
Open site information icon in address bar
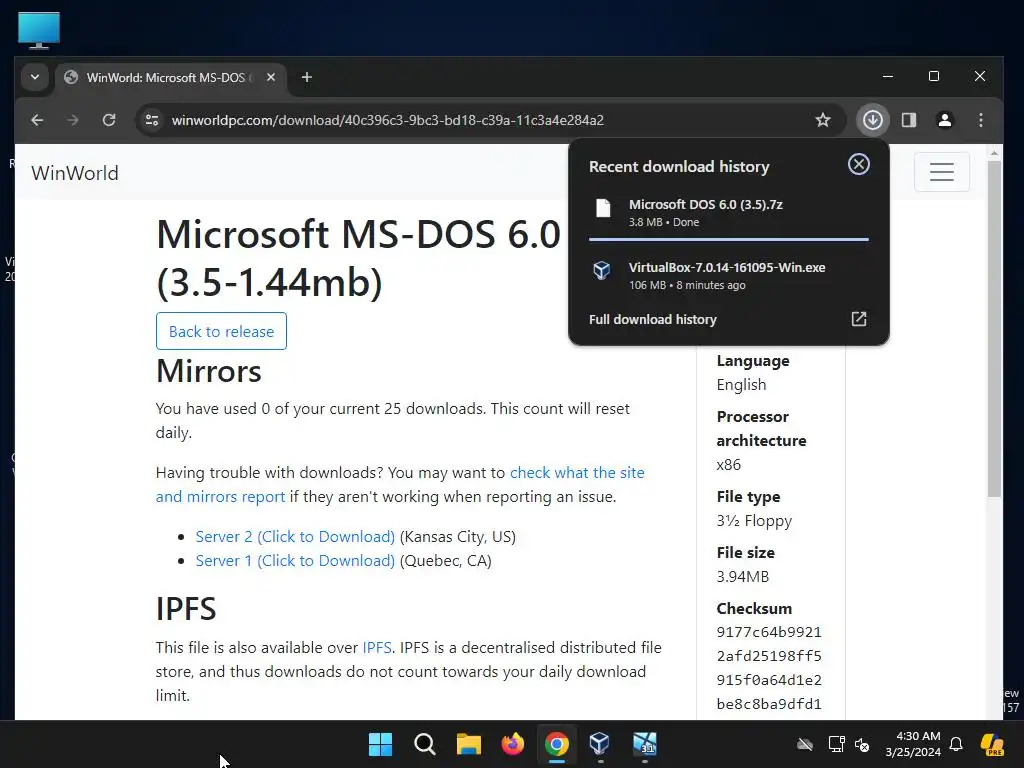click(x=152, y=120)
